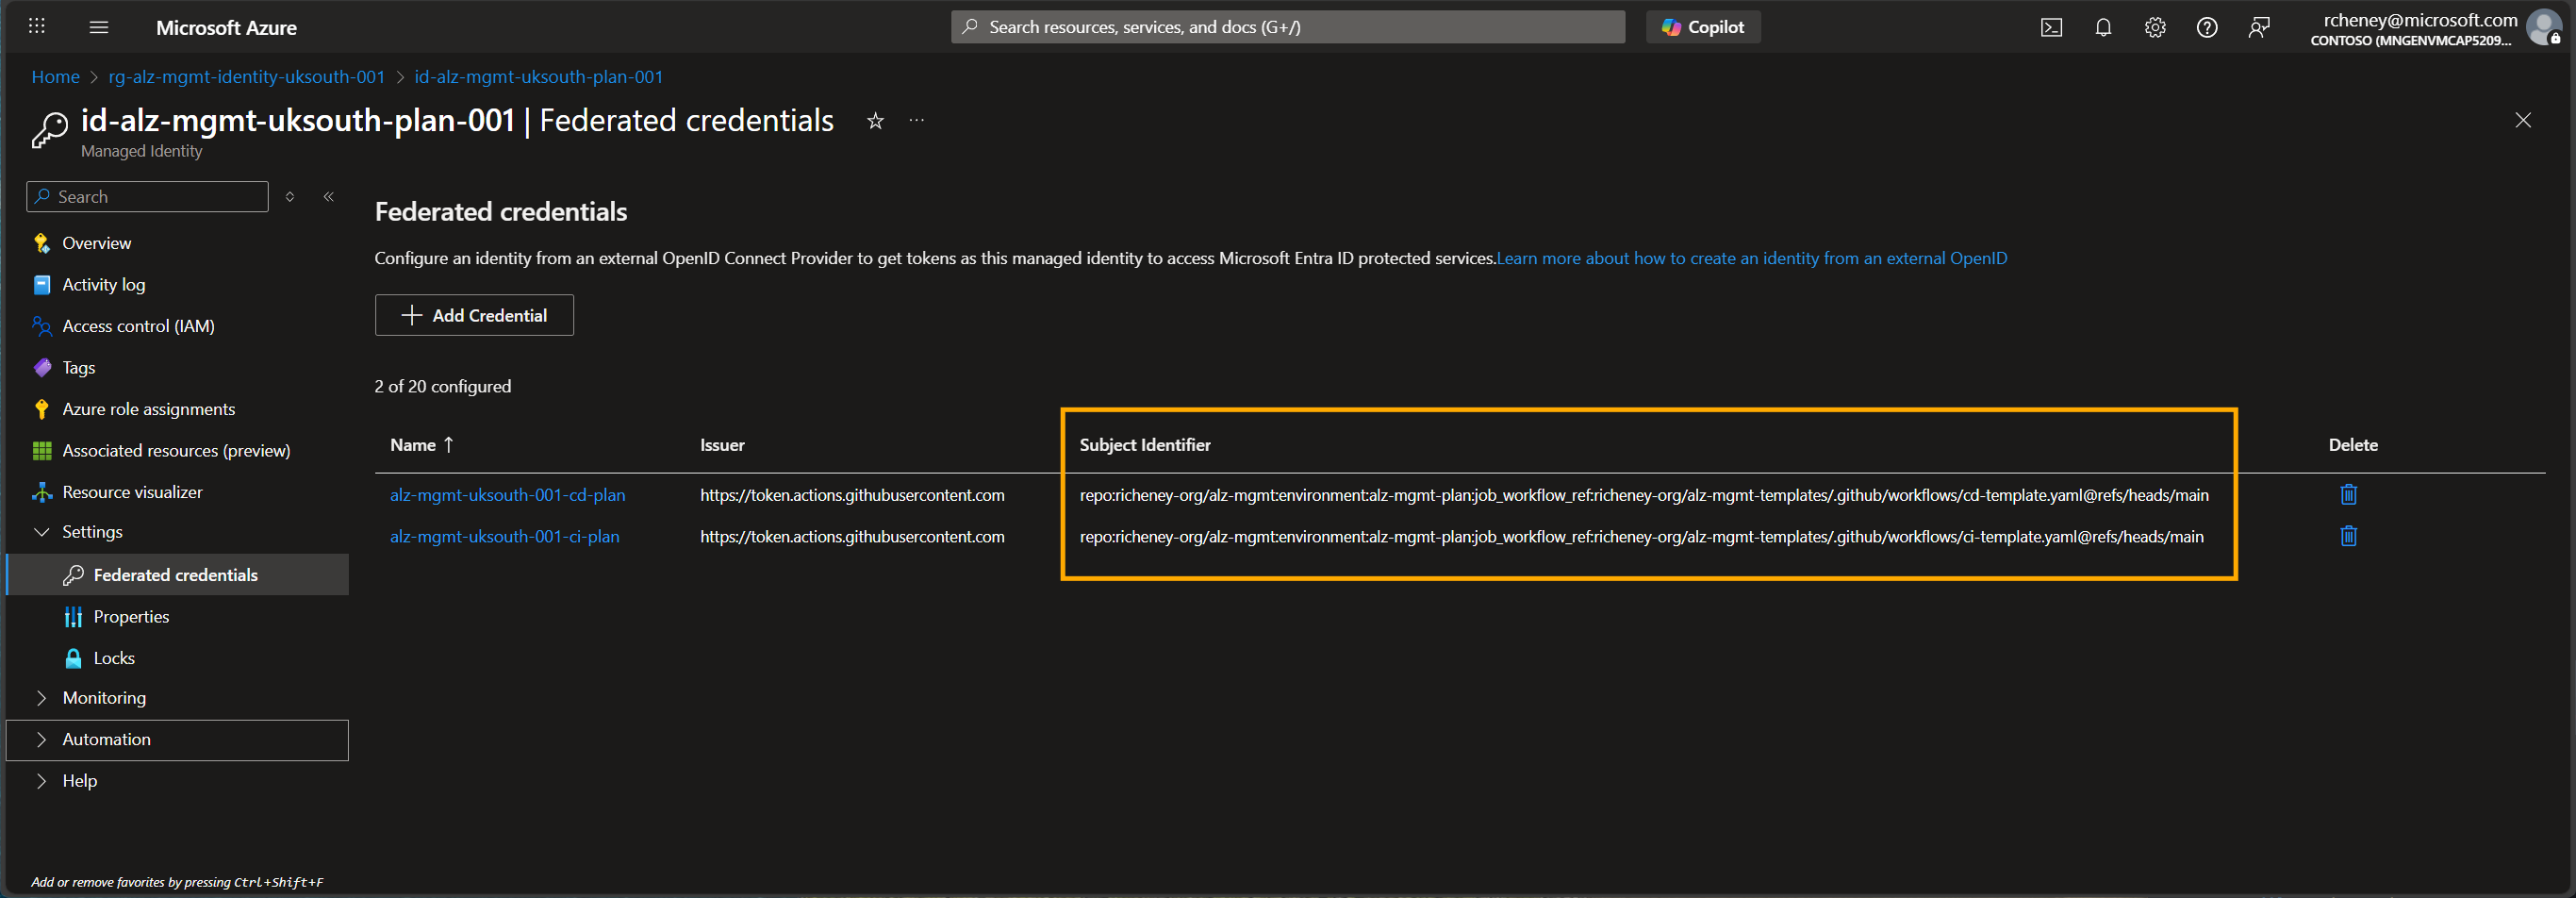This screenshot has height=898, width=2576.
Task: Star id-alz-mgmt-uksouth-plan-001 as favorite
Action: (875, 121)
